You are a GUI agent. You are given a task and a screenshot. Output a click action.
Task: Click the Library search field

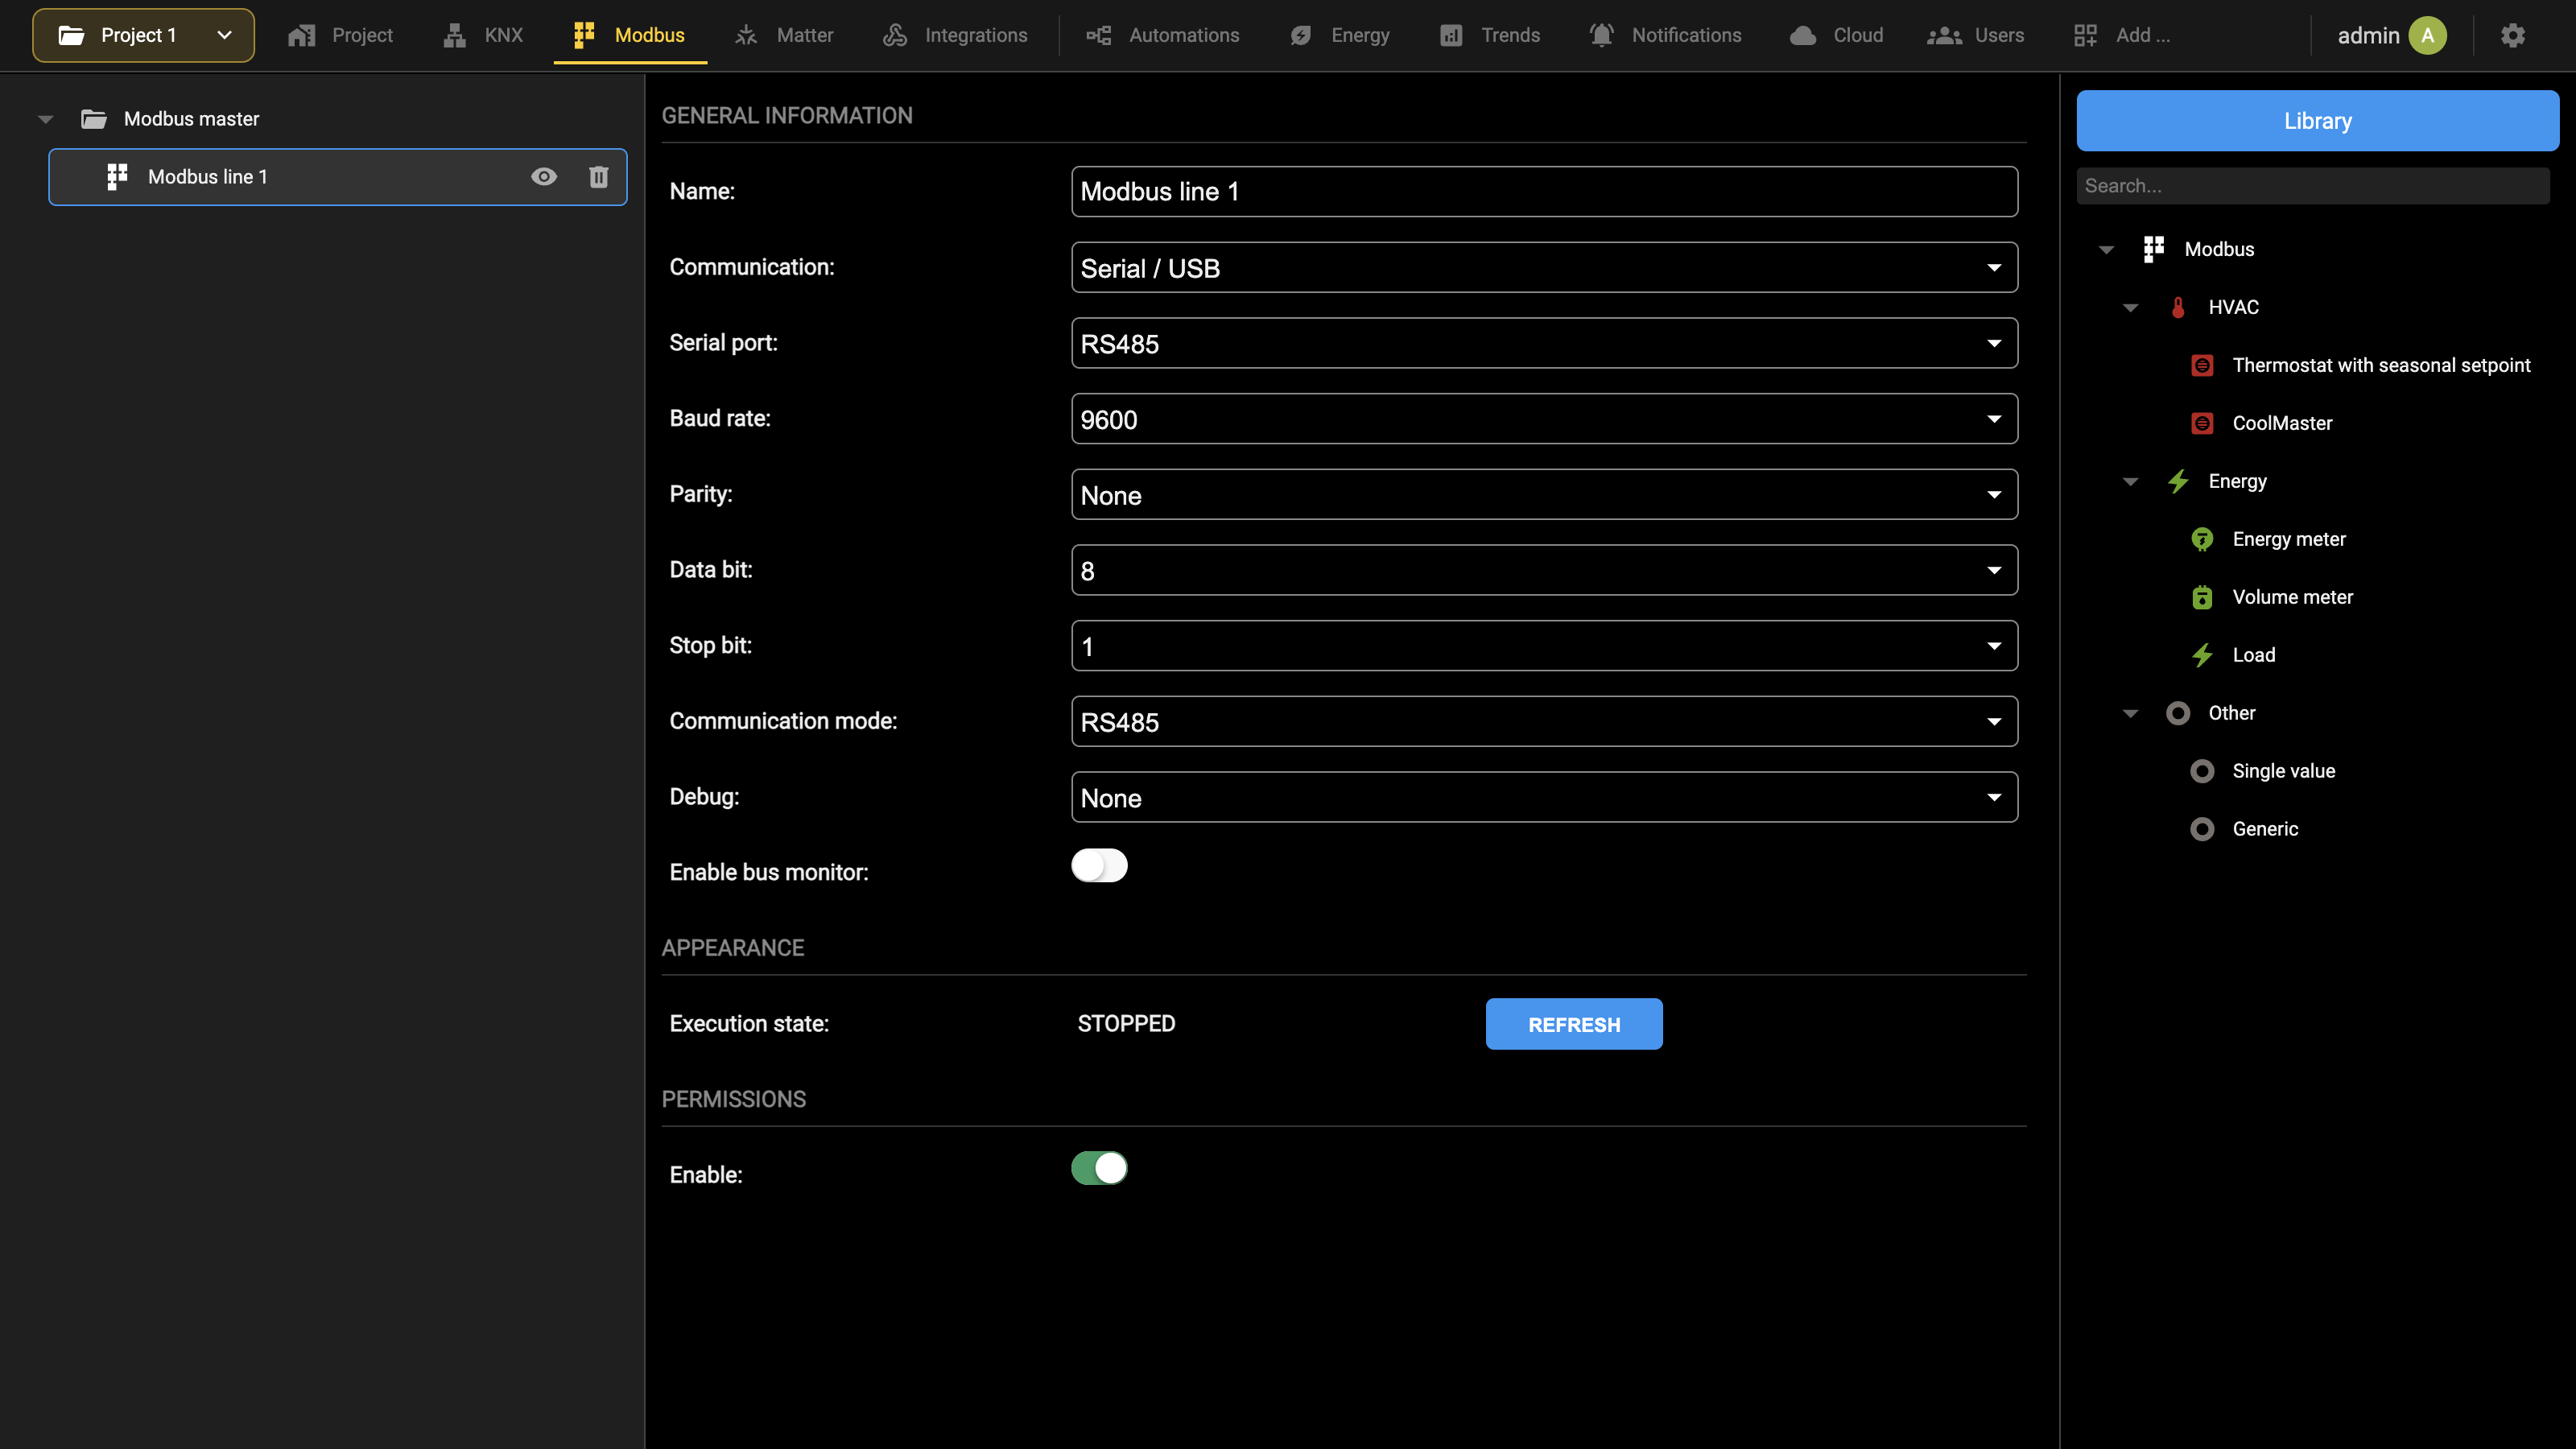point(2312,186)
